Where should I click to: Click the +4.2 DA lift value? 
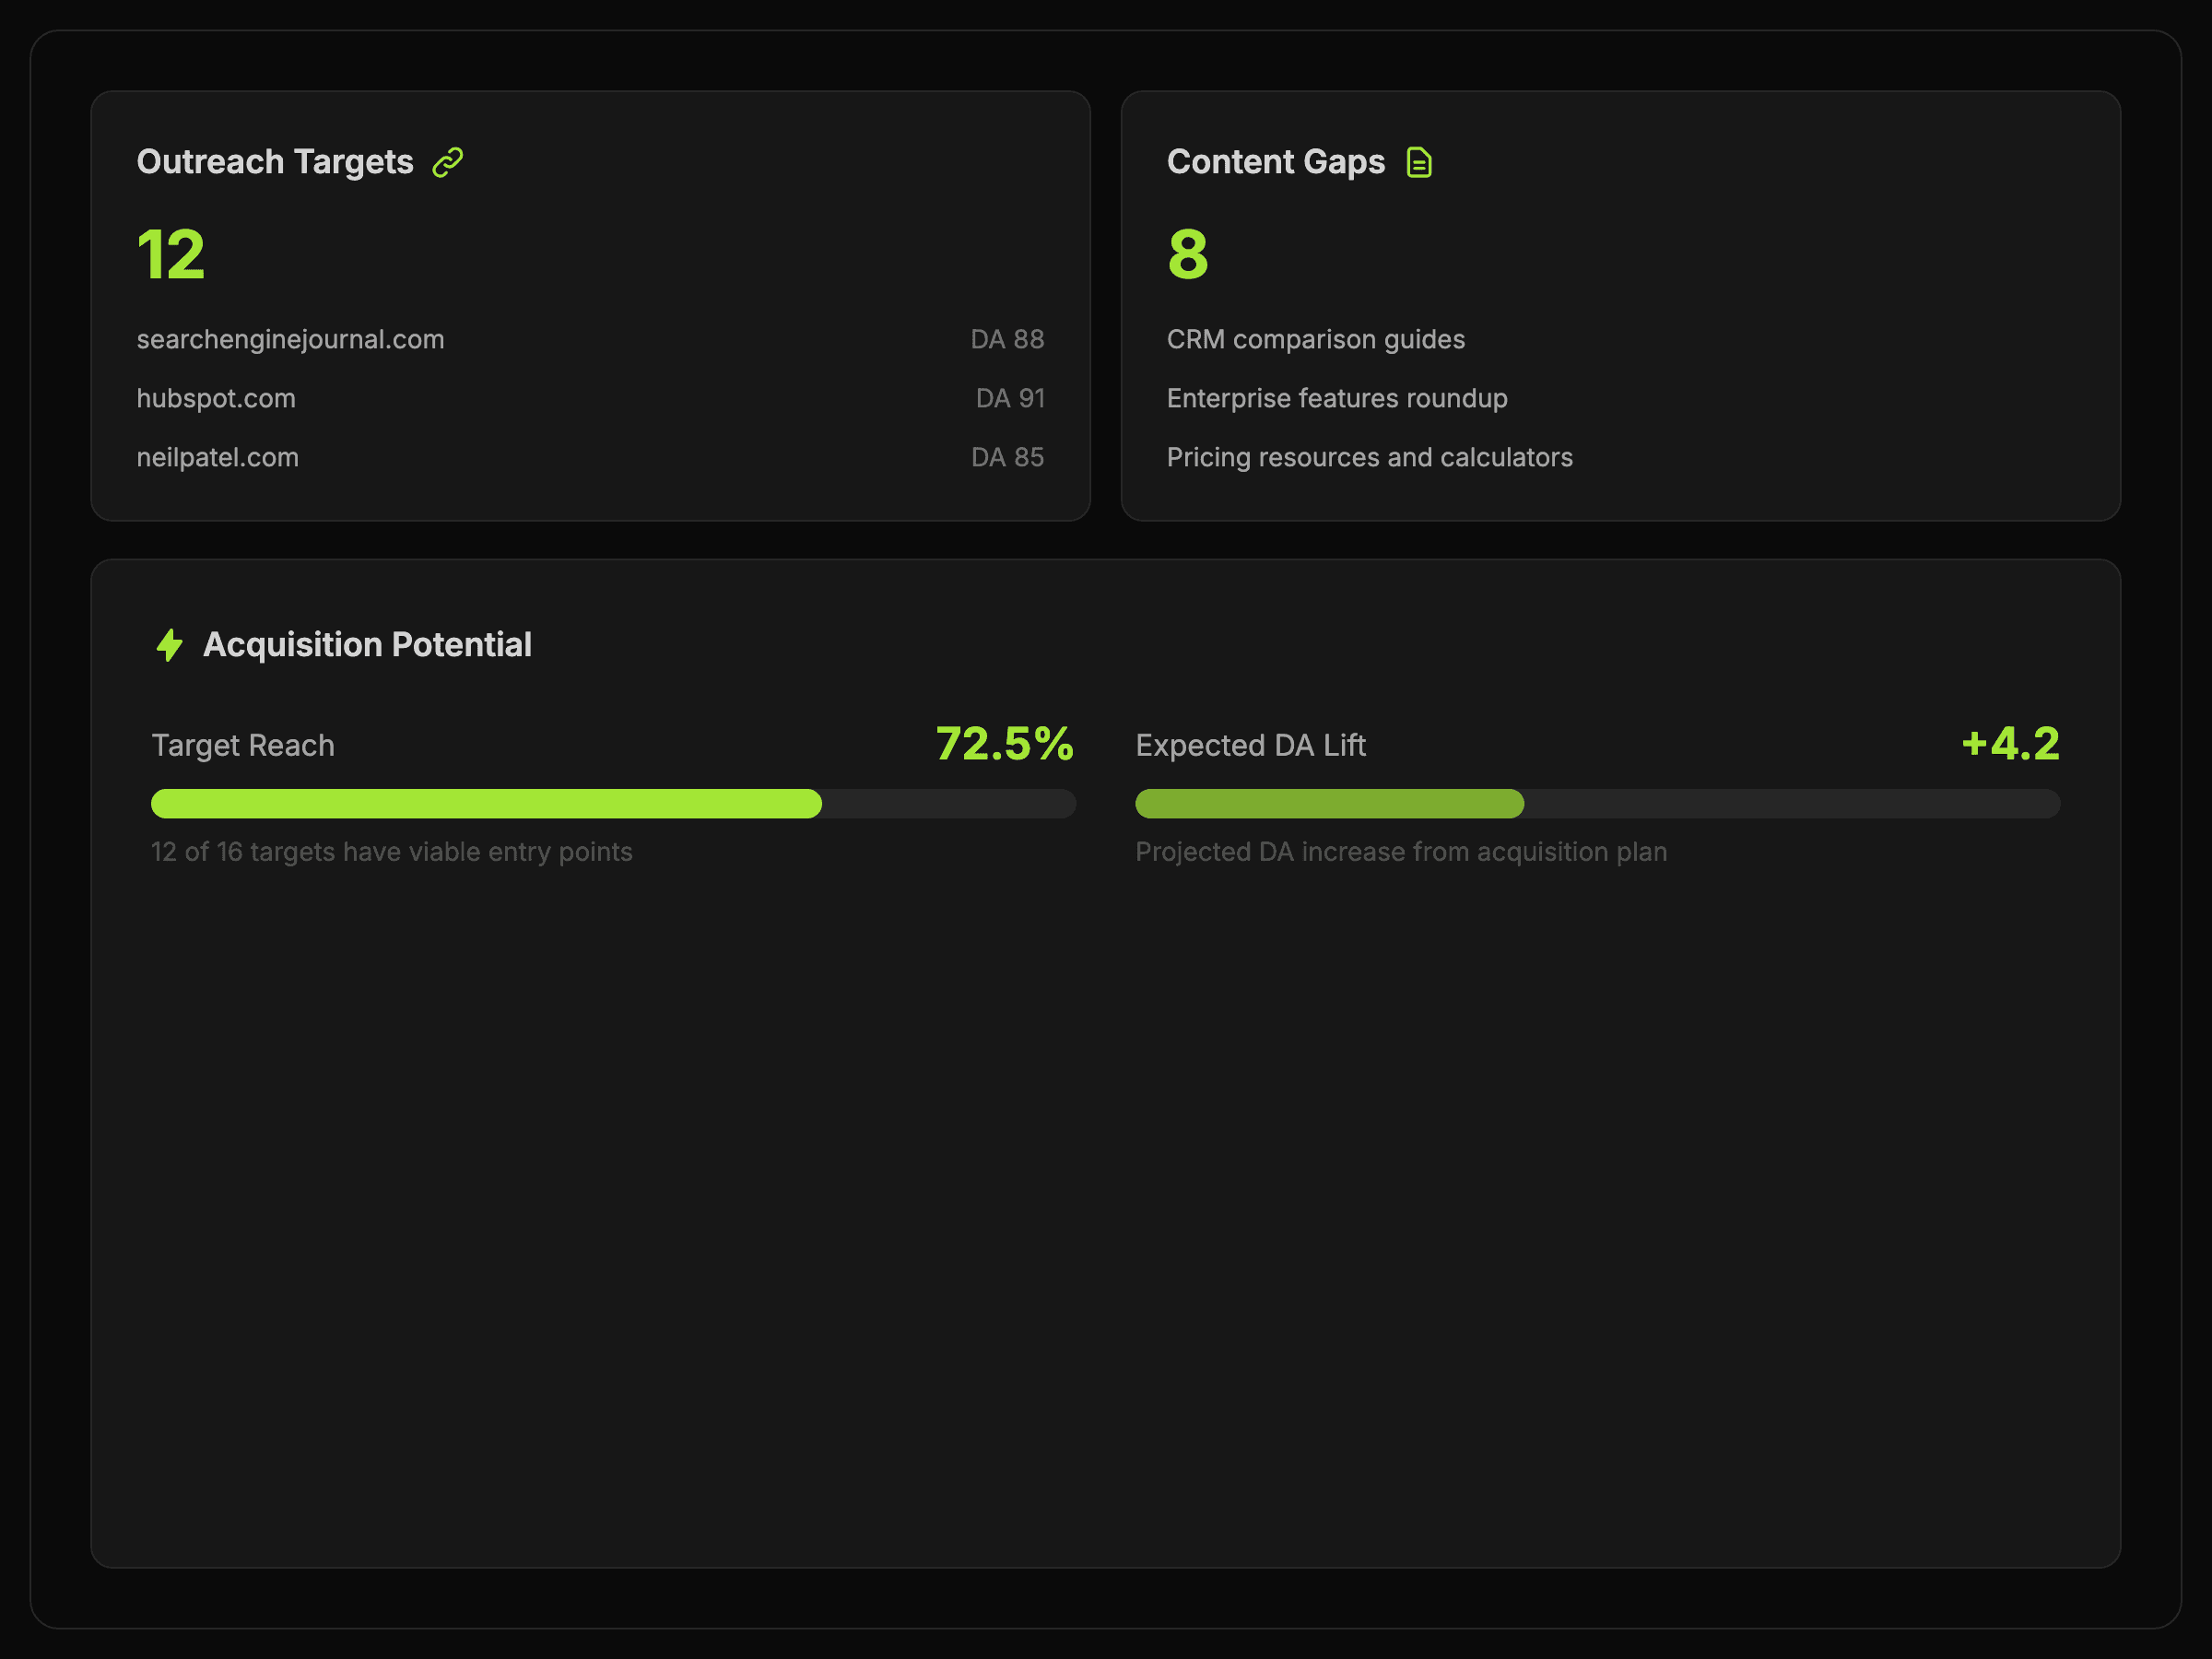coord(2009,744)
